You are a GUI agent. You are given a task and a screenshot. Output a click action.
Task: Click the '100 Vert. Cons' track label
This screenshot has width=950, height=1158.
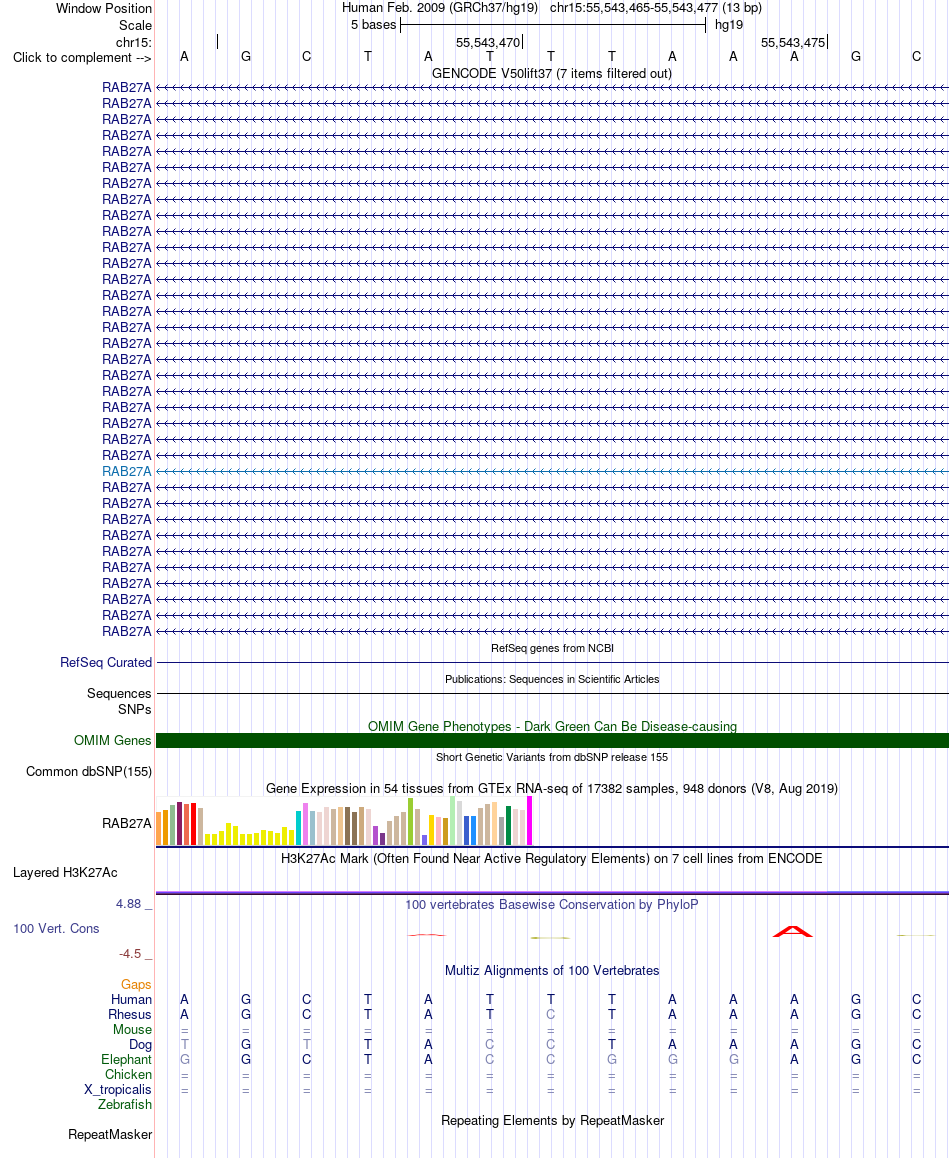tap(56, 928)
